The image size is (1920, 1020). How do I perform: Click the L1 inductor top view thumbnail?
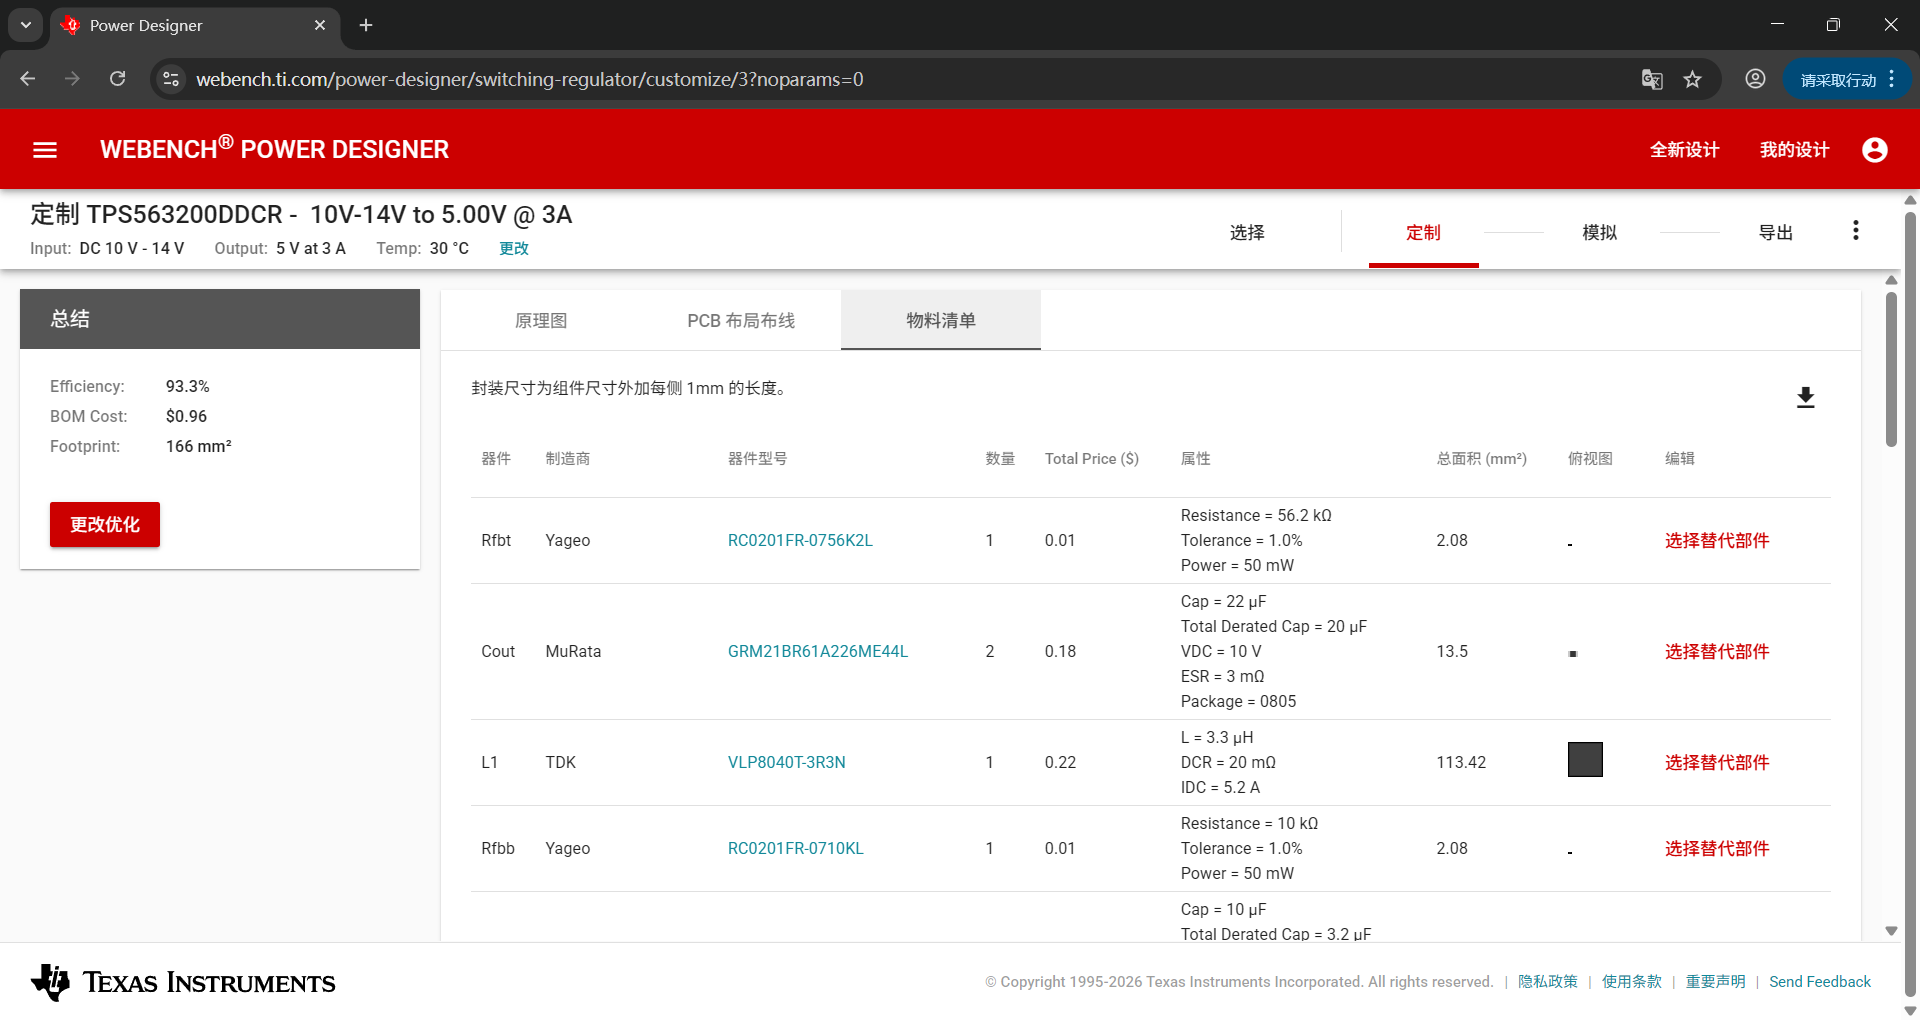(x=1585, y=760)
